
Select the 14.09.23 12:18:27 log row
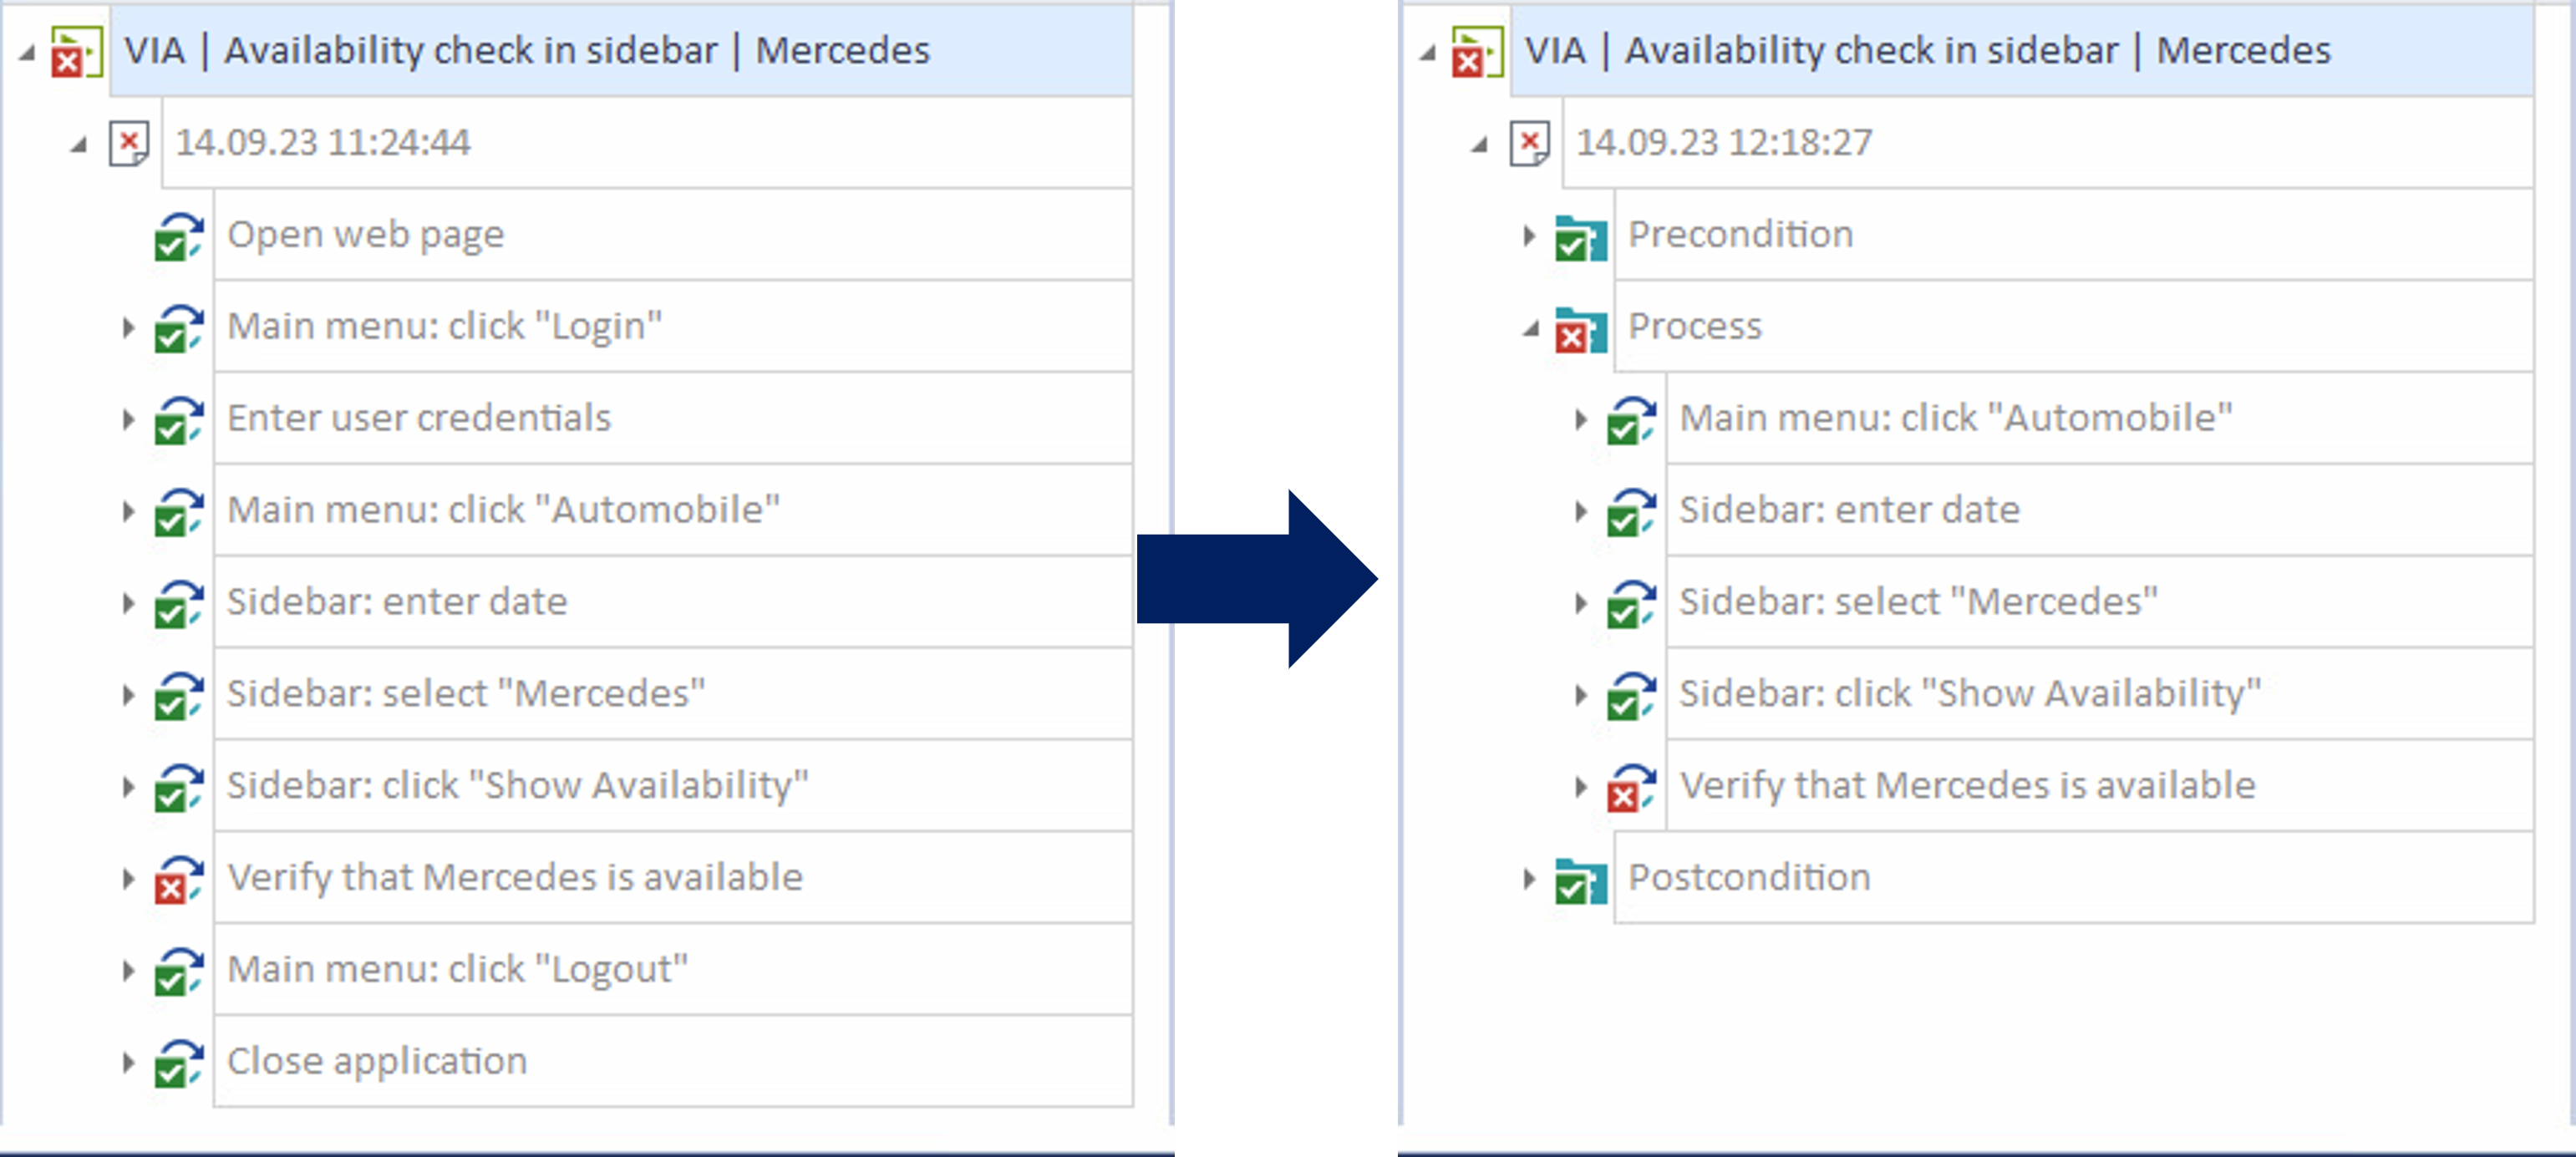(x=1723, y=142)
